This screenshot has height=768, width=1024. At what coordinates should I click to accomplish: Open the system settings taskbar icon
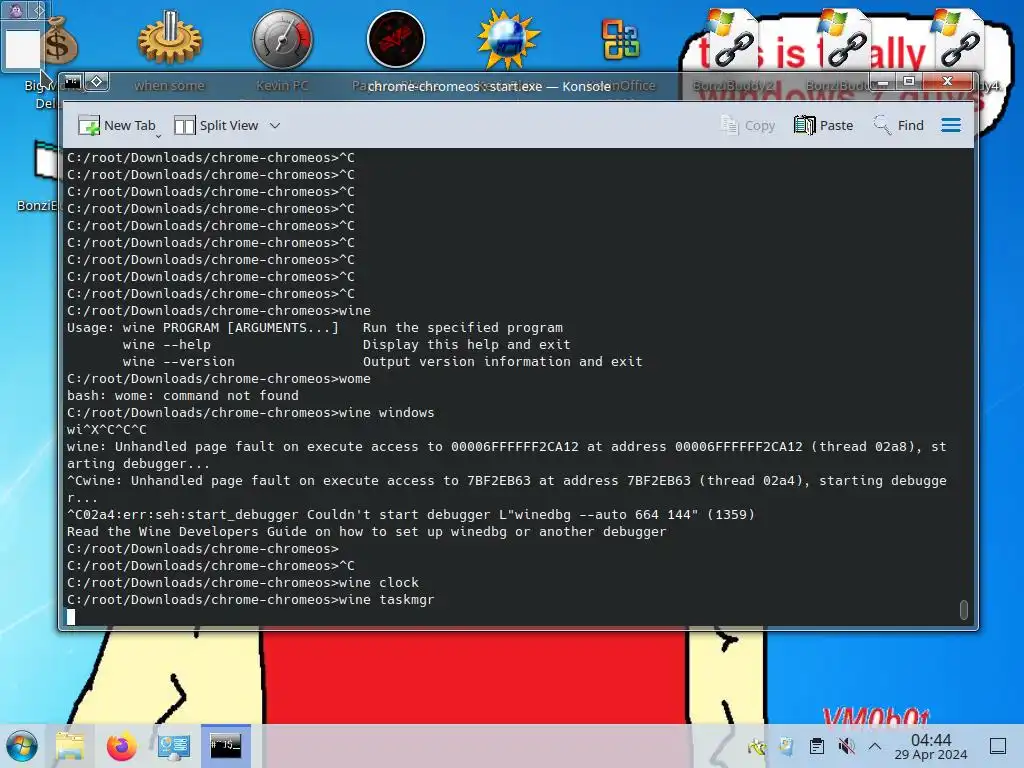click(174, 746)
